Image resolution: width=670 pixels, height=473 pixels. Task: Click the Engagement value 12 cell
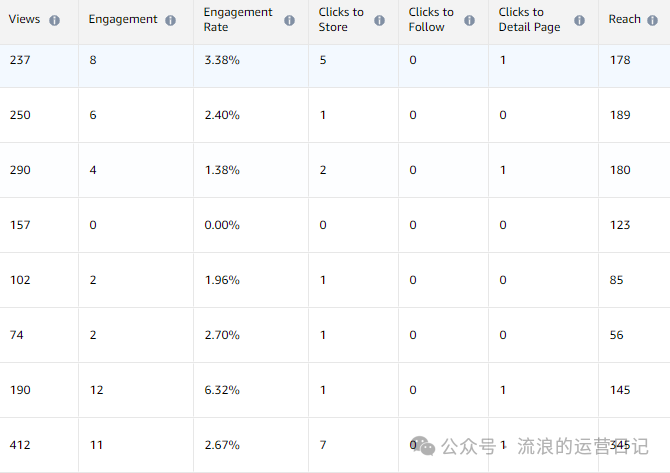95,390
